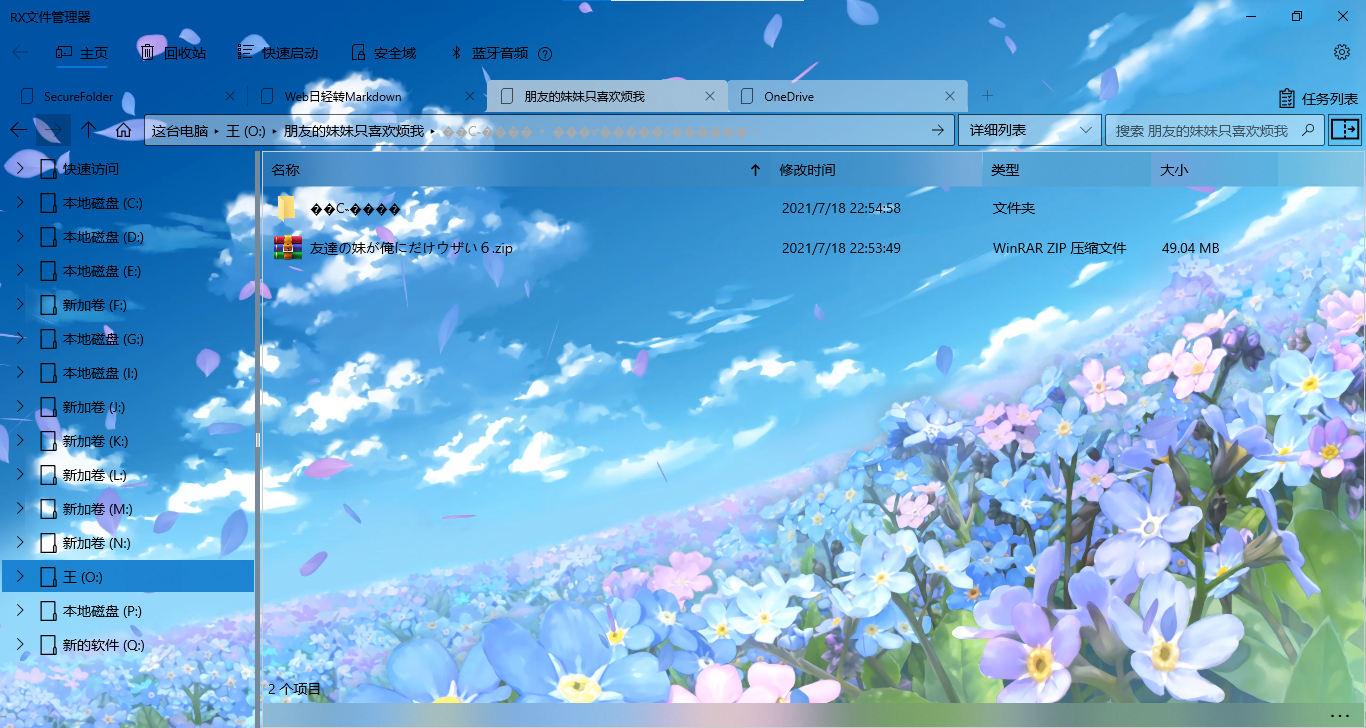This screenshot has height=728, width=1366.
Task: Add a new tab with plus icon
Action: click(987, 96)
